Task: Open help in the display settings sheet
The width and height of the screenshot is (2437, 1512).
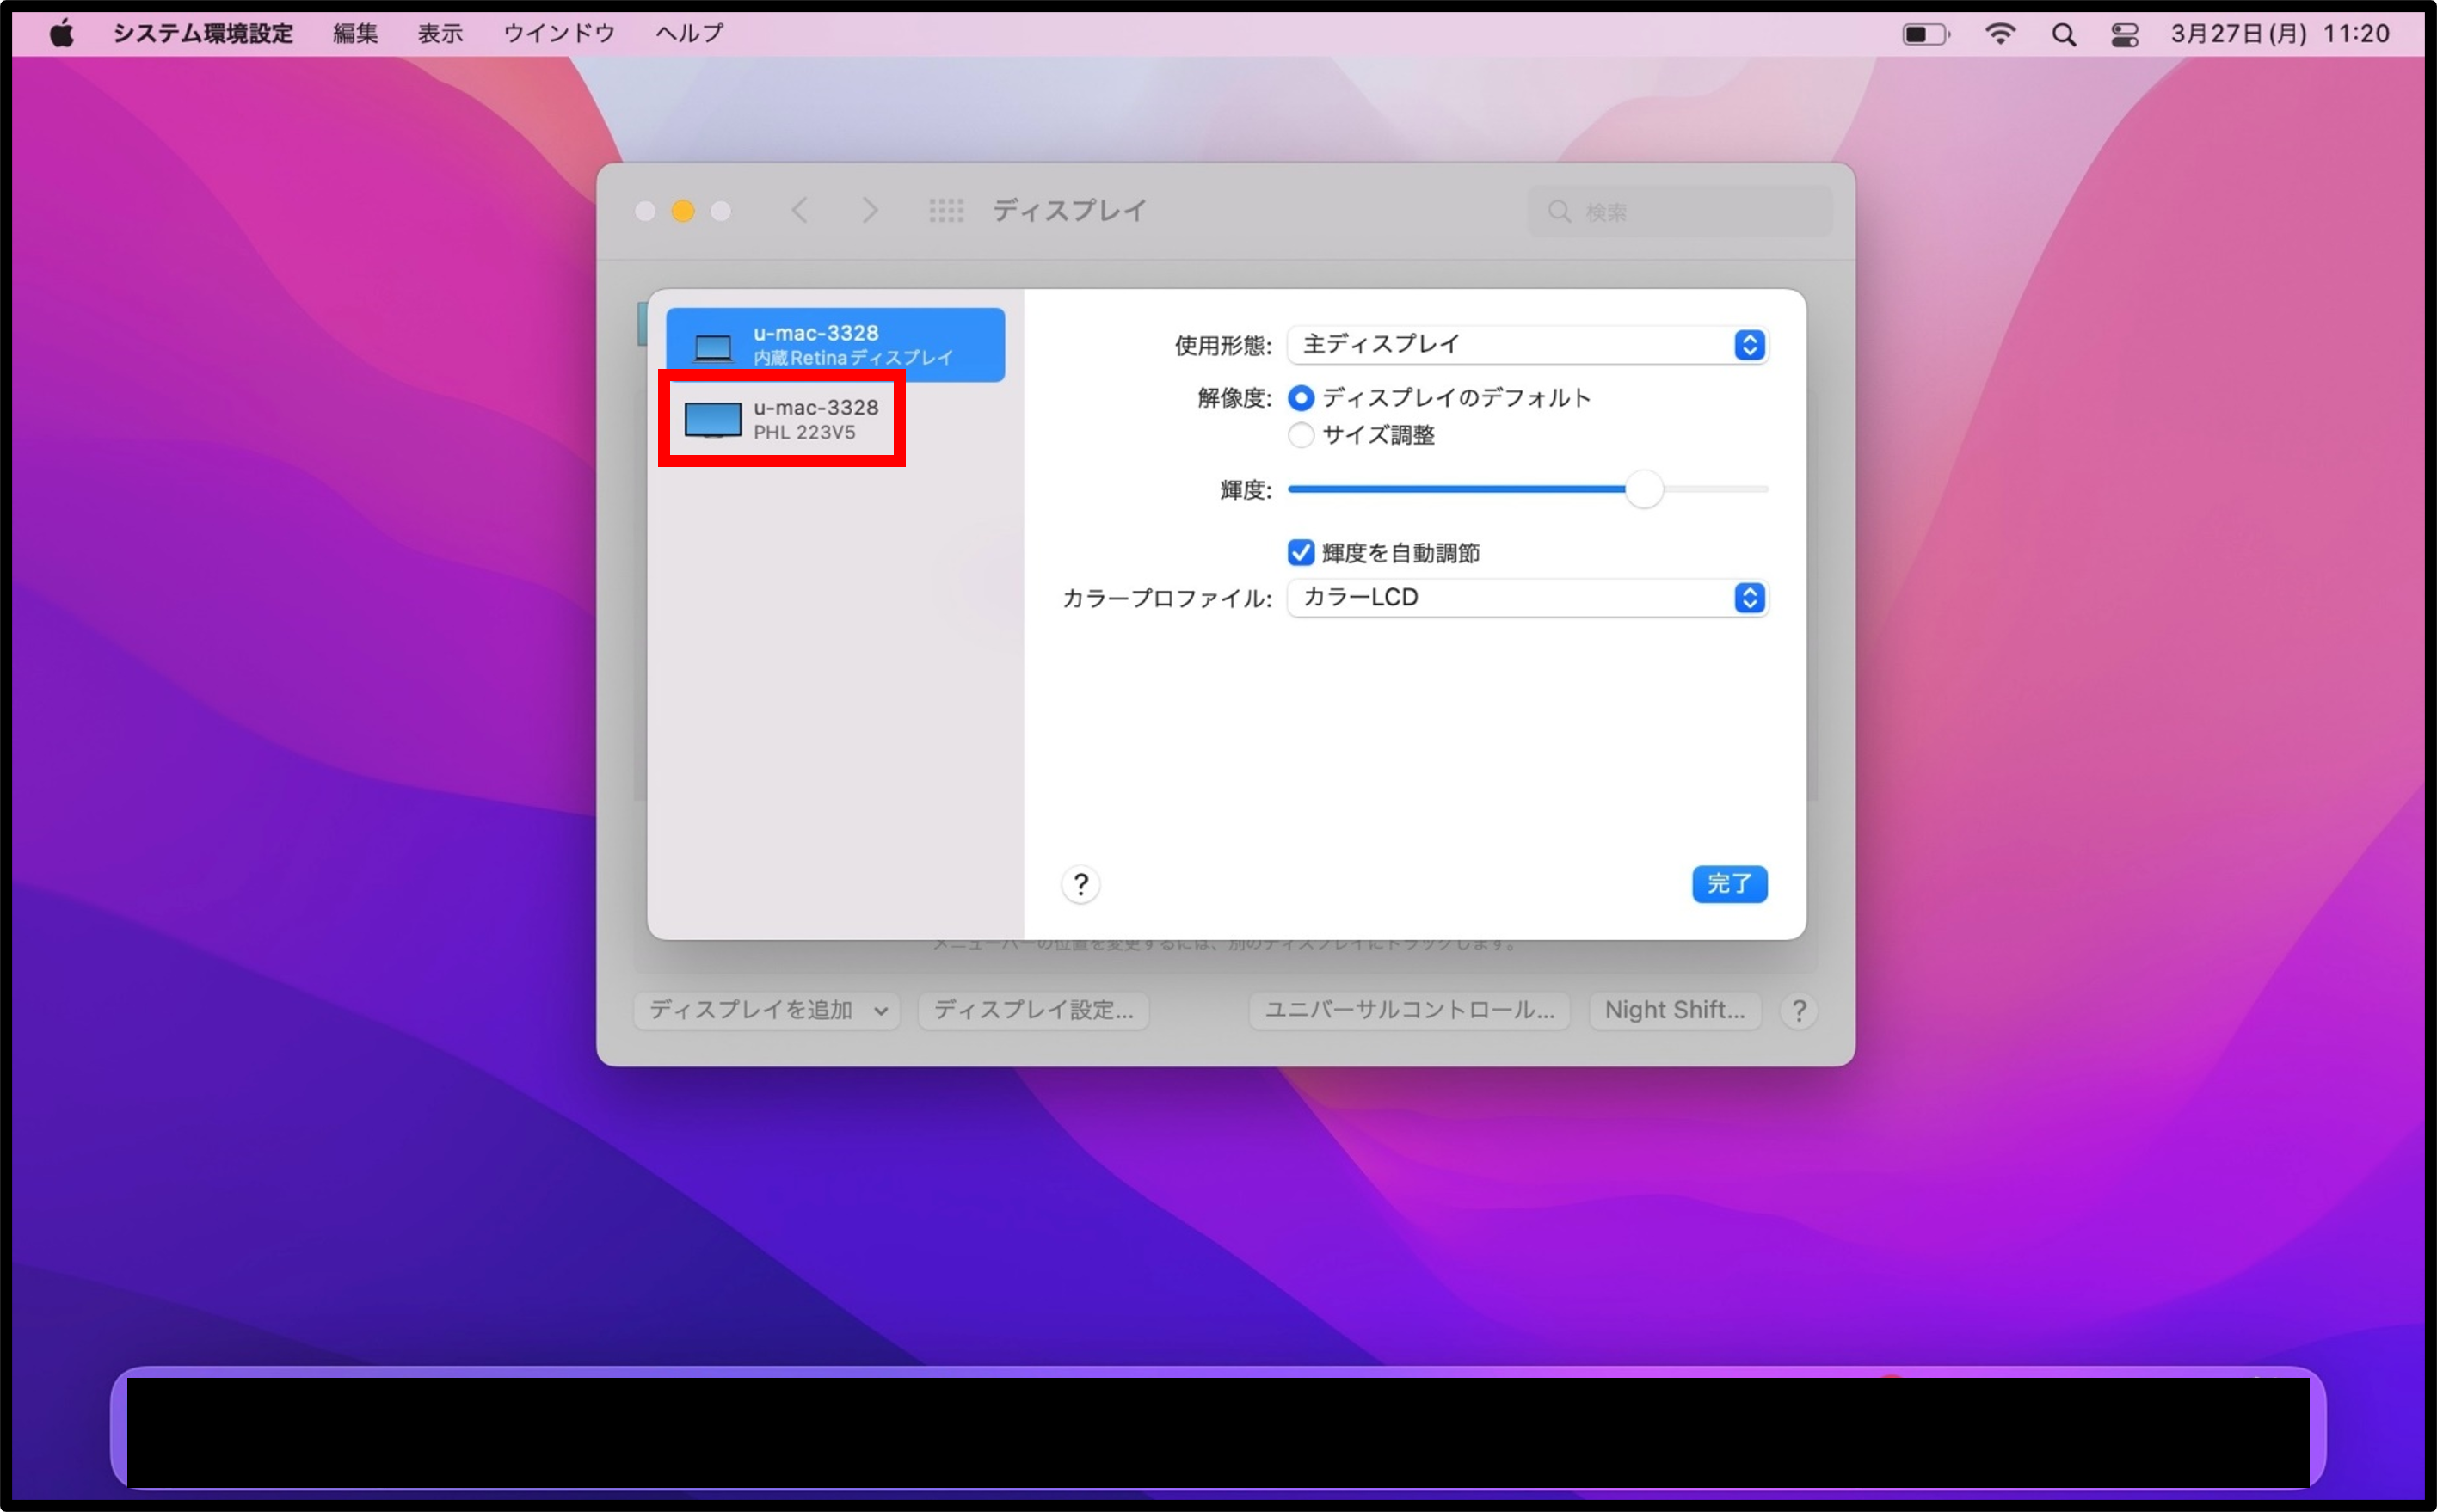Action: click(x=1080, y=885)
